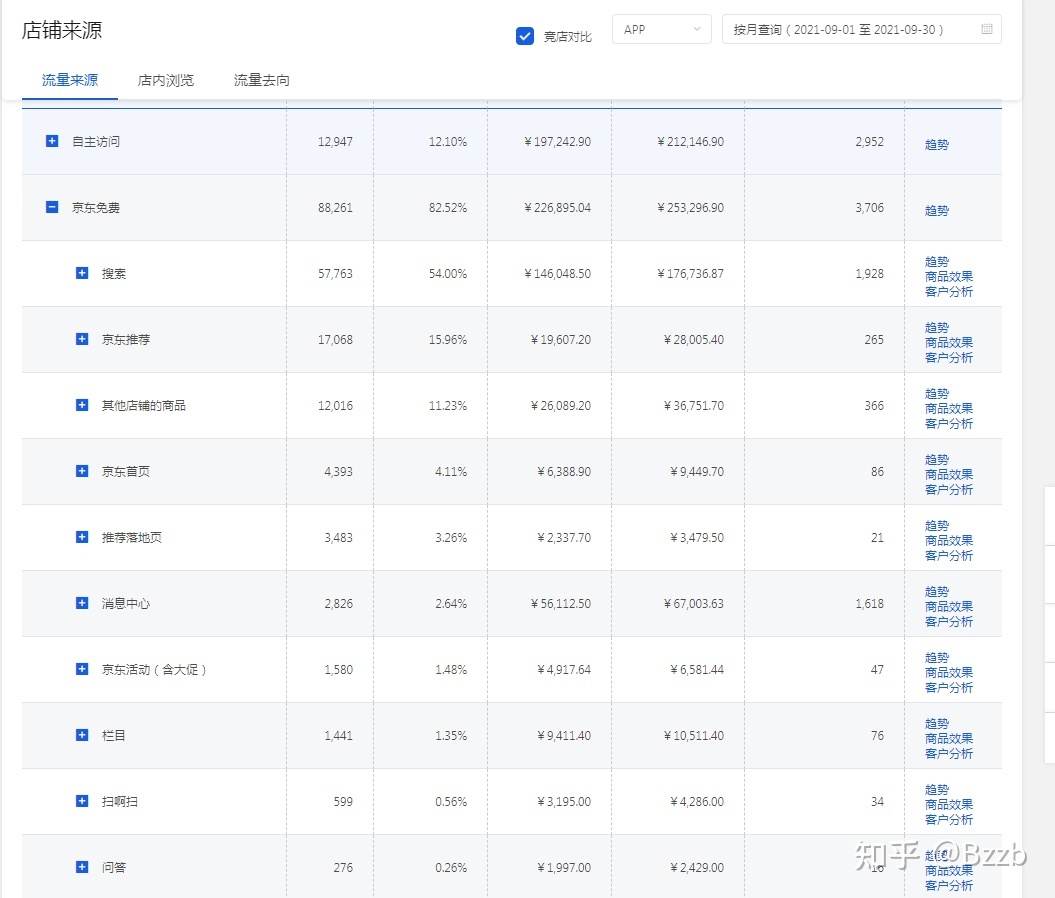Open 商品效果 link in 京东首页 row
This screenshot has width=1055, height=898.
[949, 474]
